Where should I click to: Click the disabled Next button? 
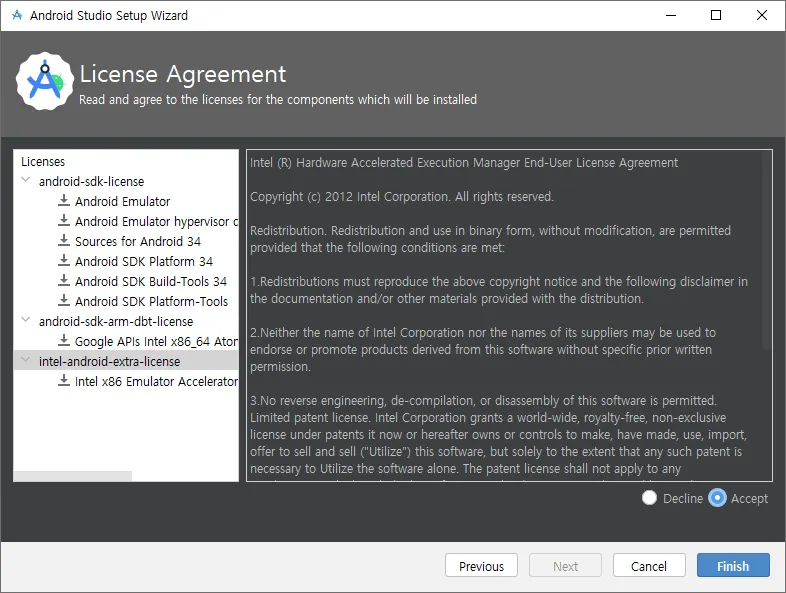[x=565, y=565]
